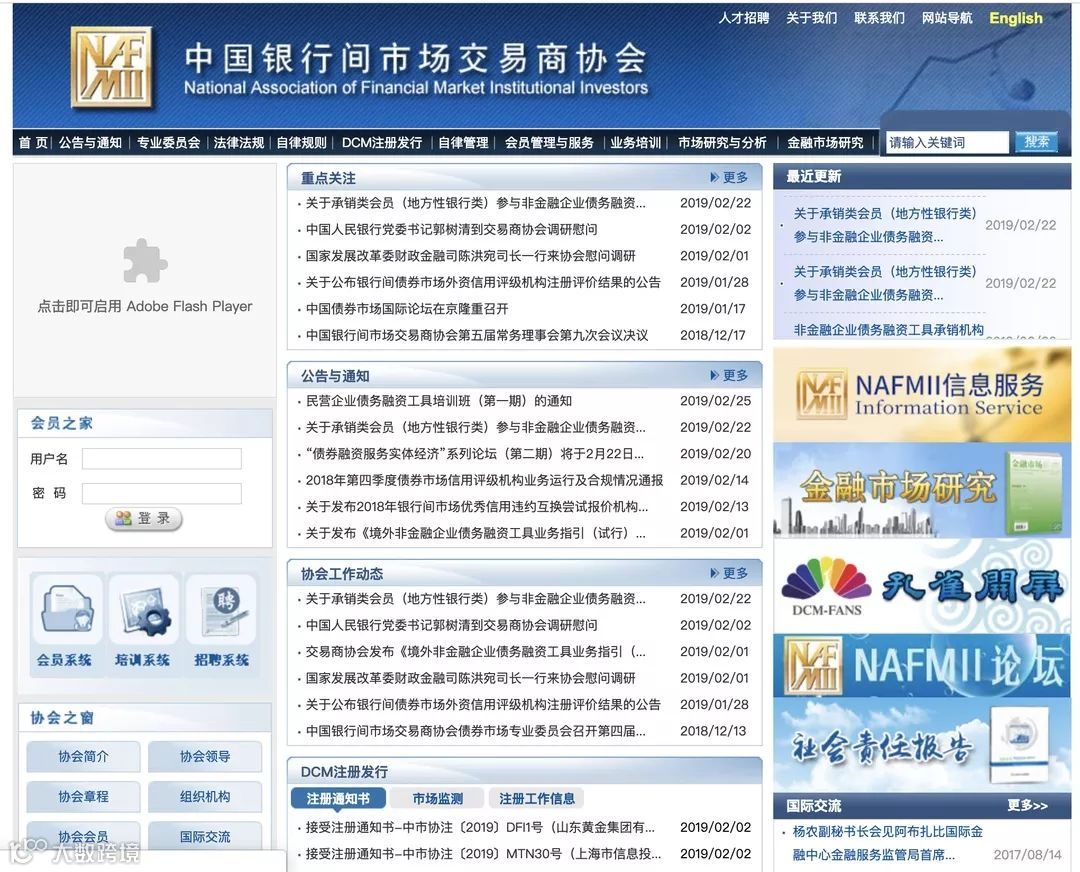1080x872 pixels.
Task: Open the 专业委员会 menu item
Action: coord(168,143)
